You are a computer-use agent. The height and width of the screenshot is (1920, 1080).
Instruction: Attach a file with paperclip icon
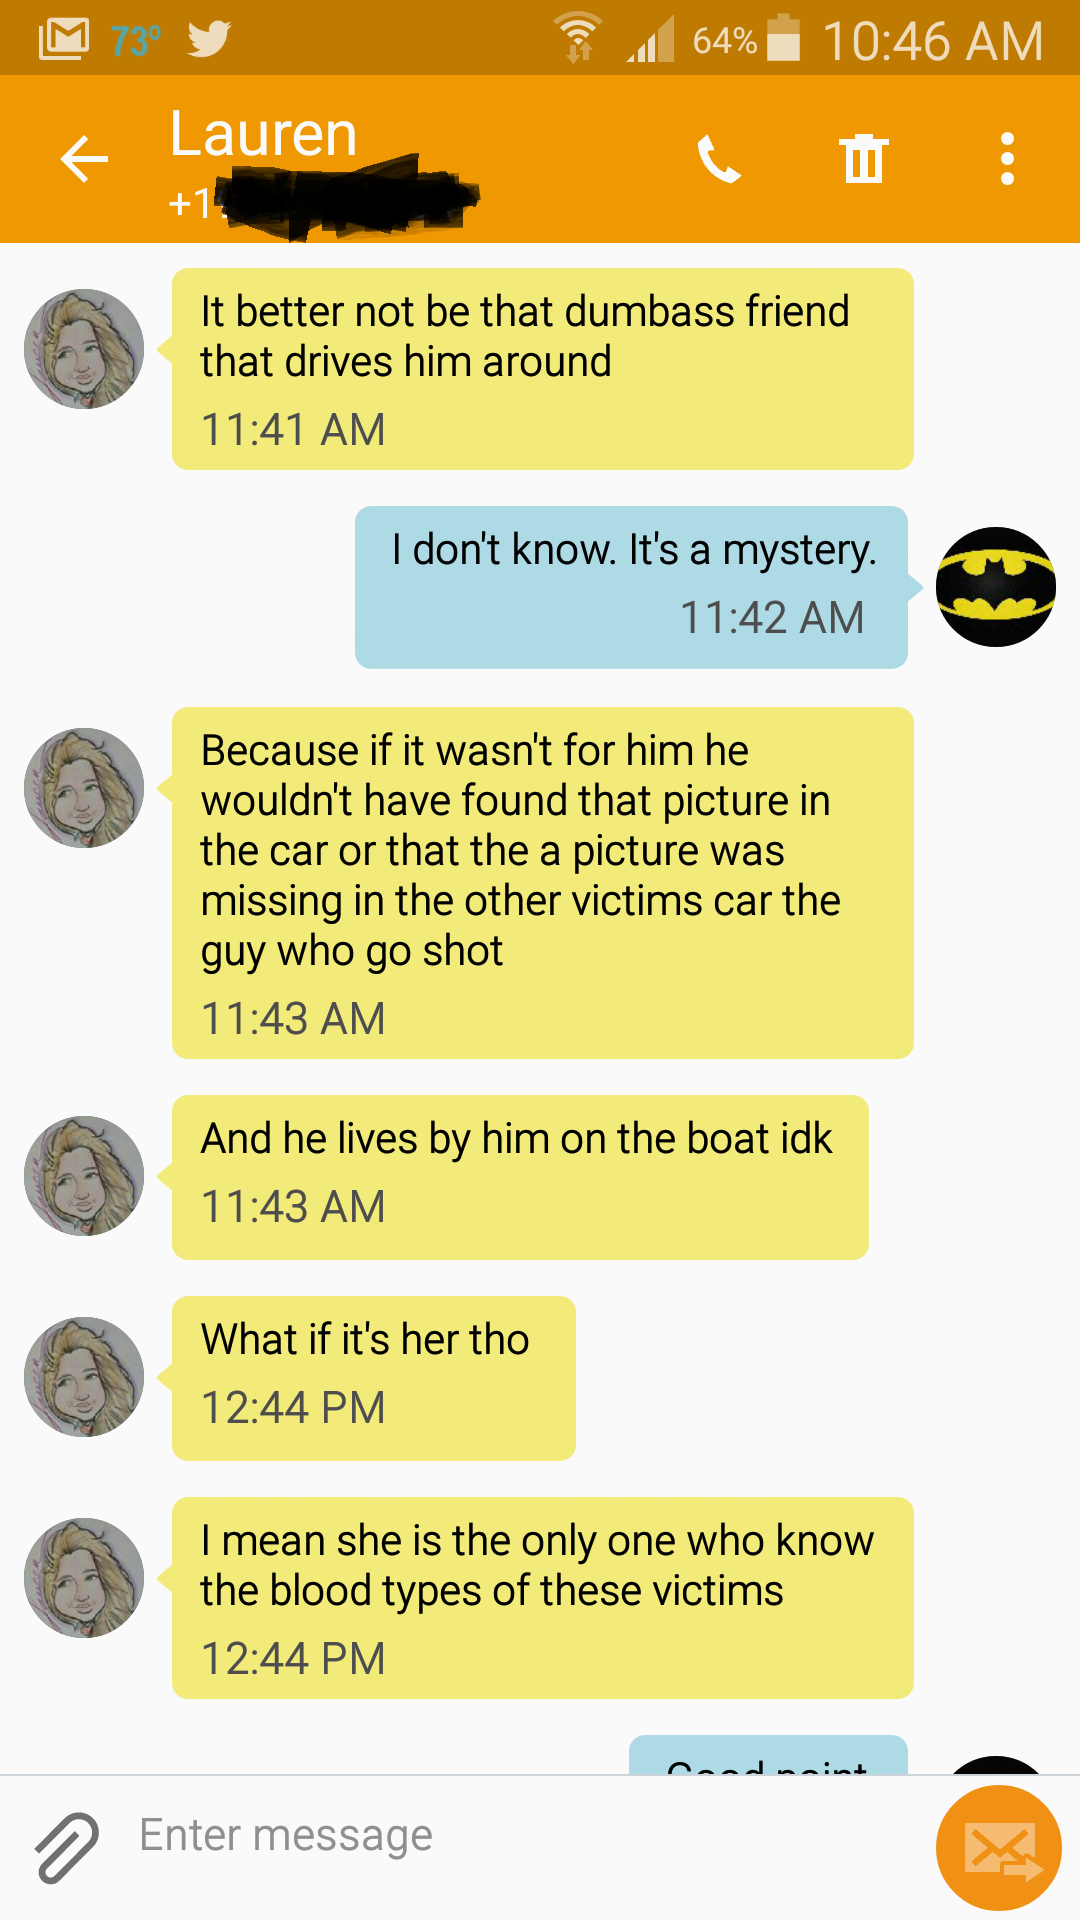point(67,1847)
